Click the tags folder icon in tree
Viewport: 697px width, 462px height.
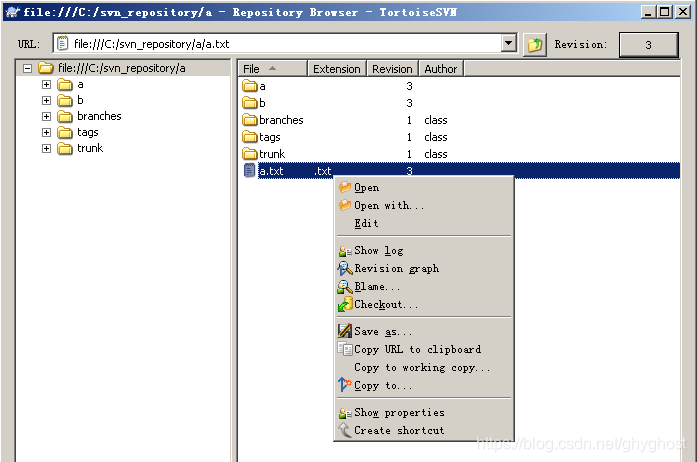pos(65,132)
